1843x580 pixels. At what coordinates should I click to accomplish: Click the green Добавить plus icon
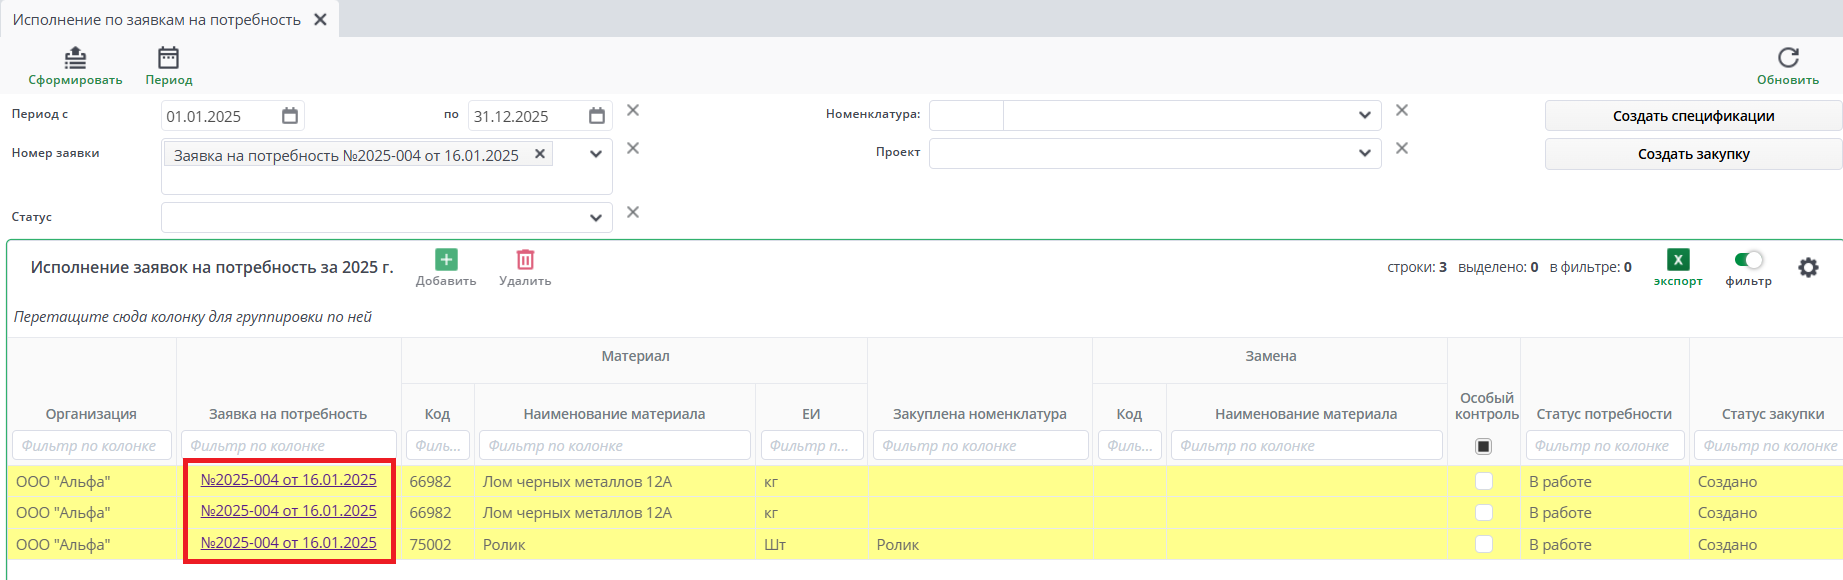[446, 260]
